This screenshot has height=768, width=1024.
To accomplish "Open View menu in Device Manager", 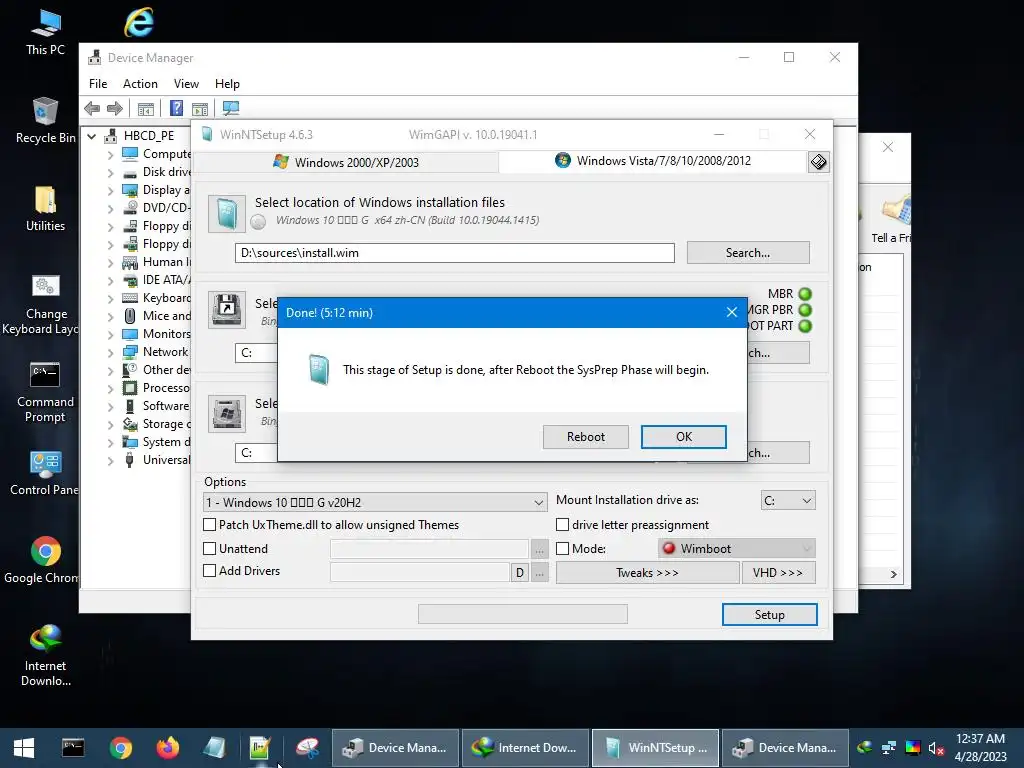I will point(186,84).
